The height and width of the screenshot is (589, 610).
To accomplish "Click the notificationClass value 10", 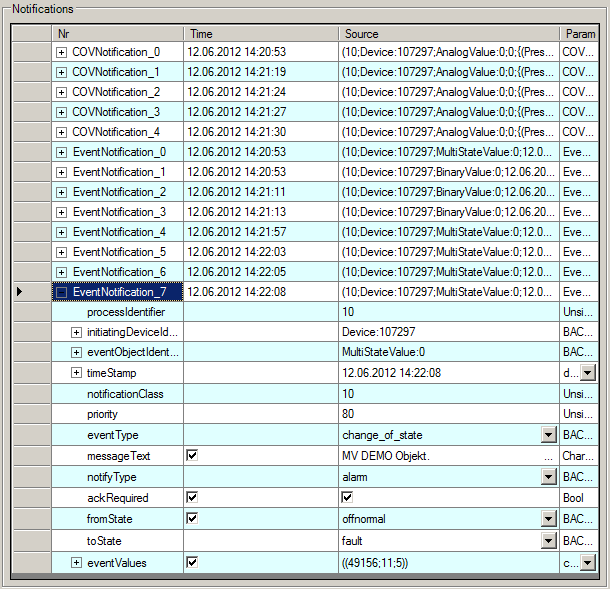I will coord(449,394).
